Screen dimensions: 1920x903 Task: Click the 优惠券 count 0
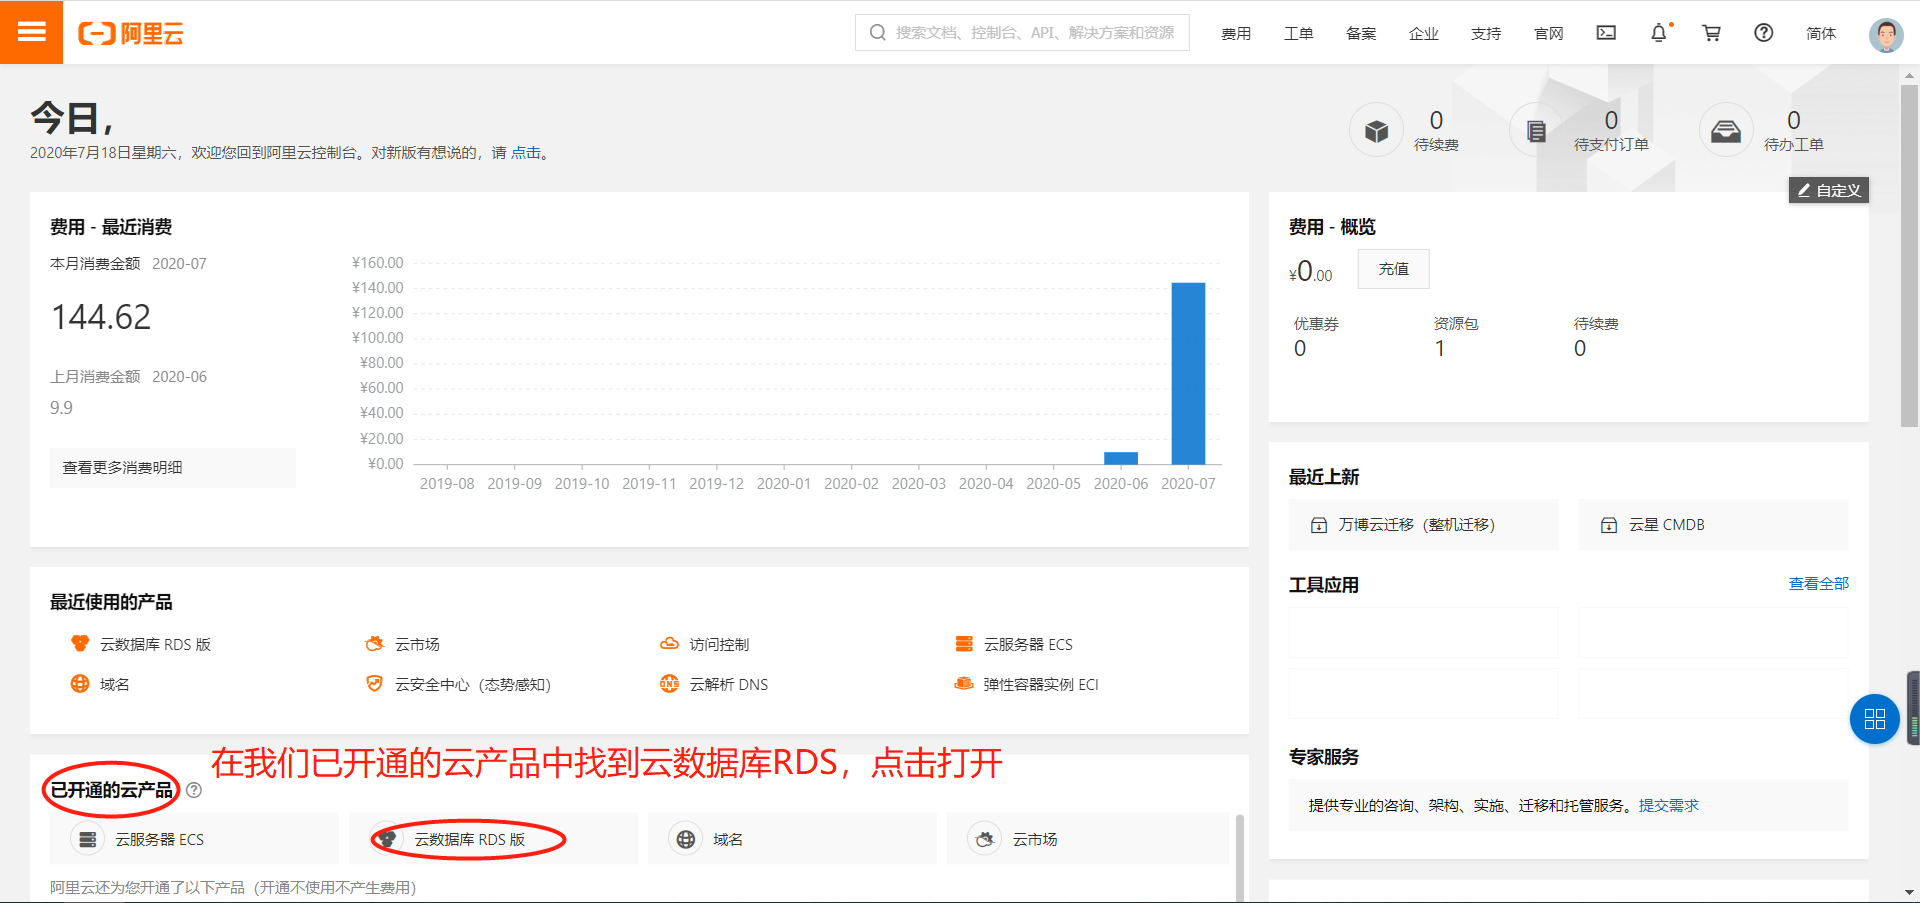tap(1300, 348)
